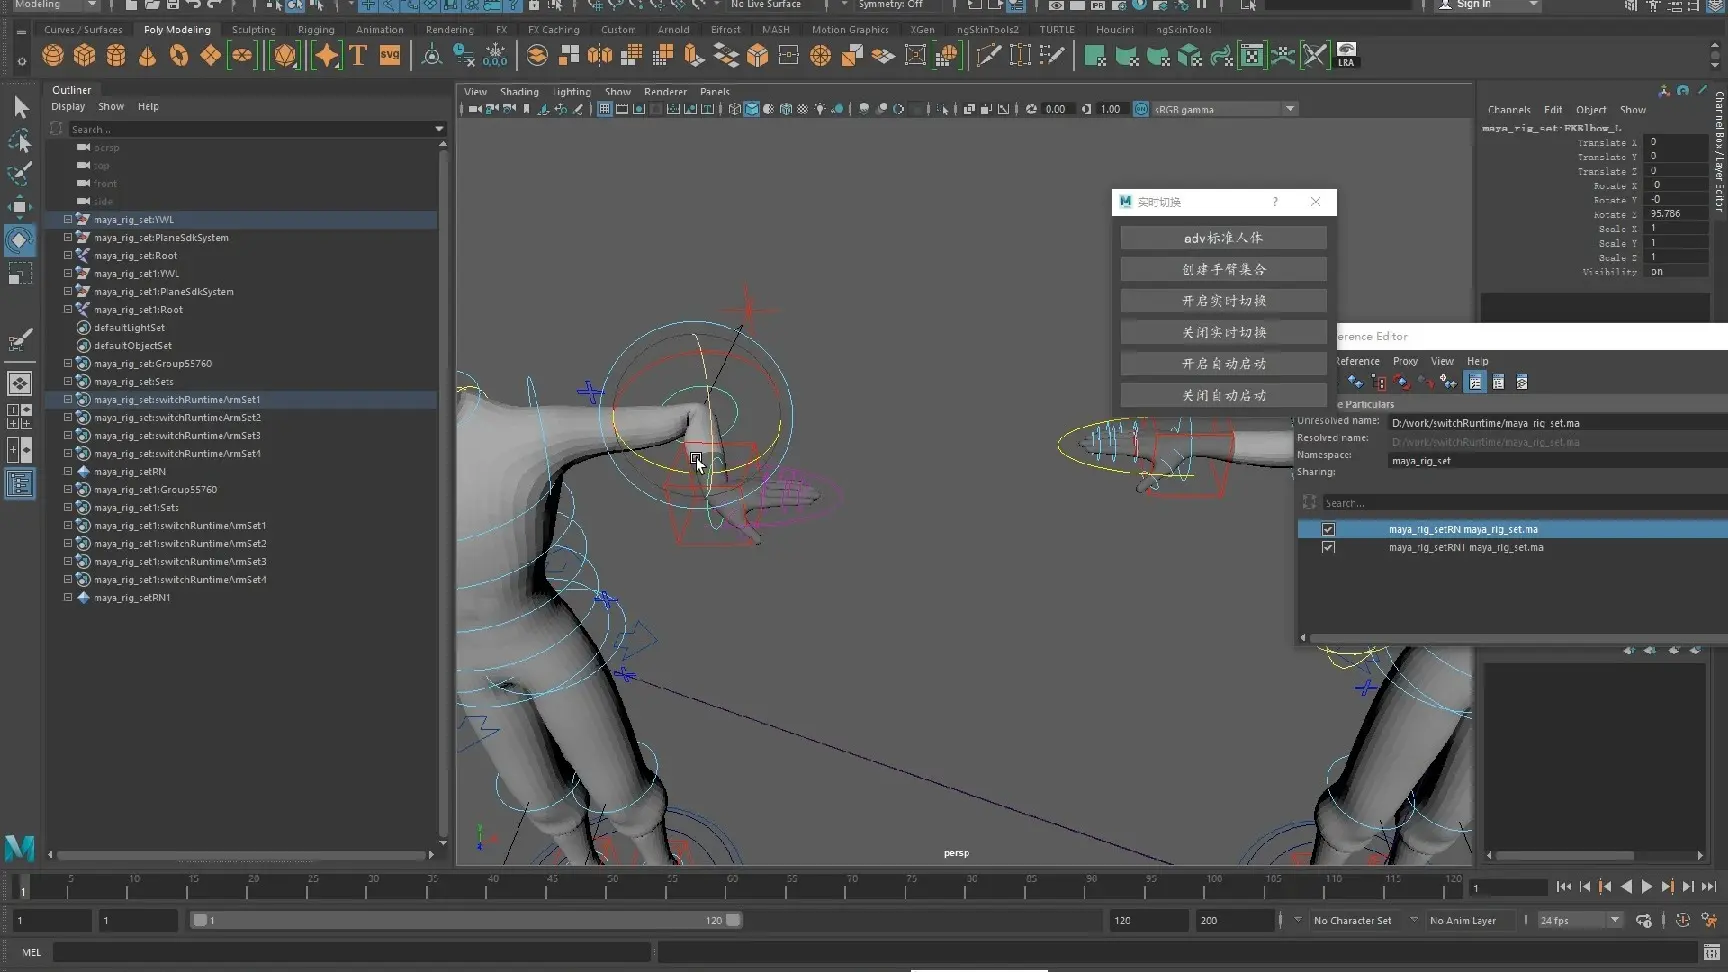Open the Proxy menu in Reference Editor
Image resolution: width=1728 pixels, height=972 pixels.
1405,361
